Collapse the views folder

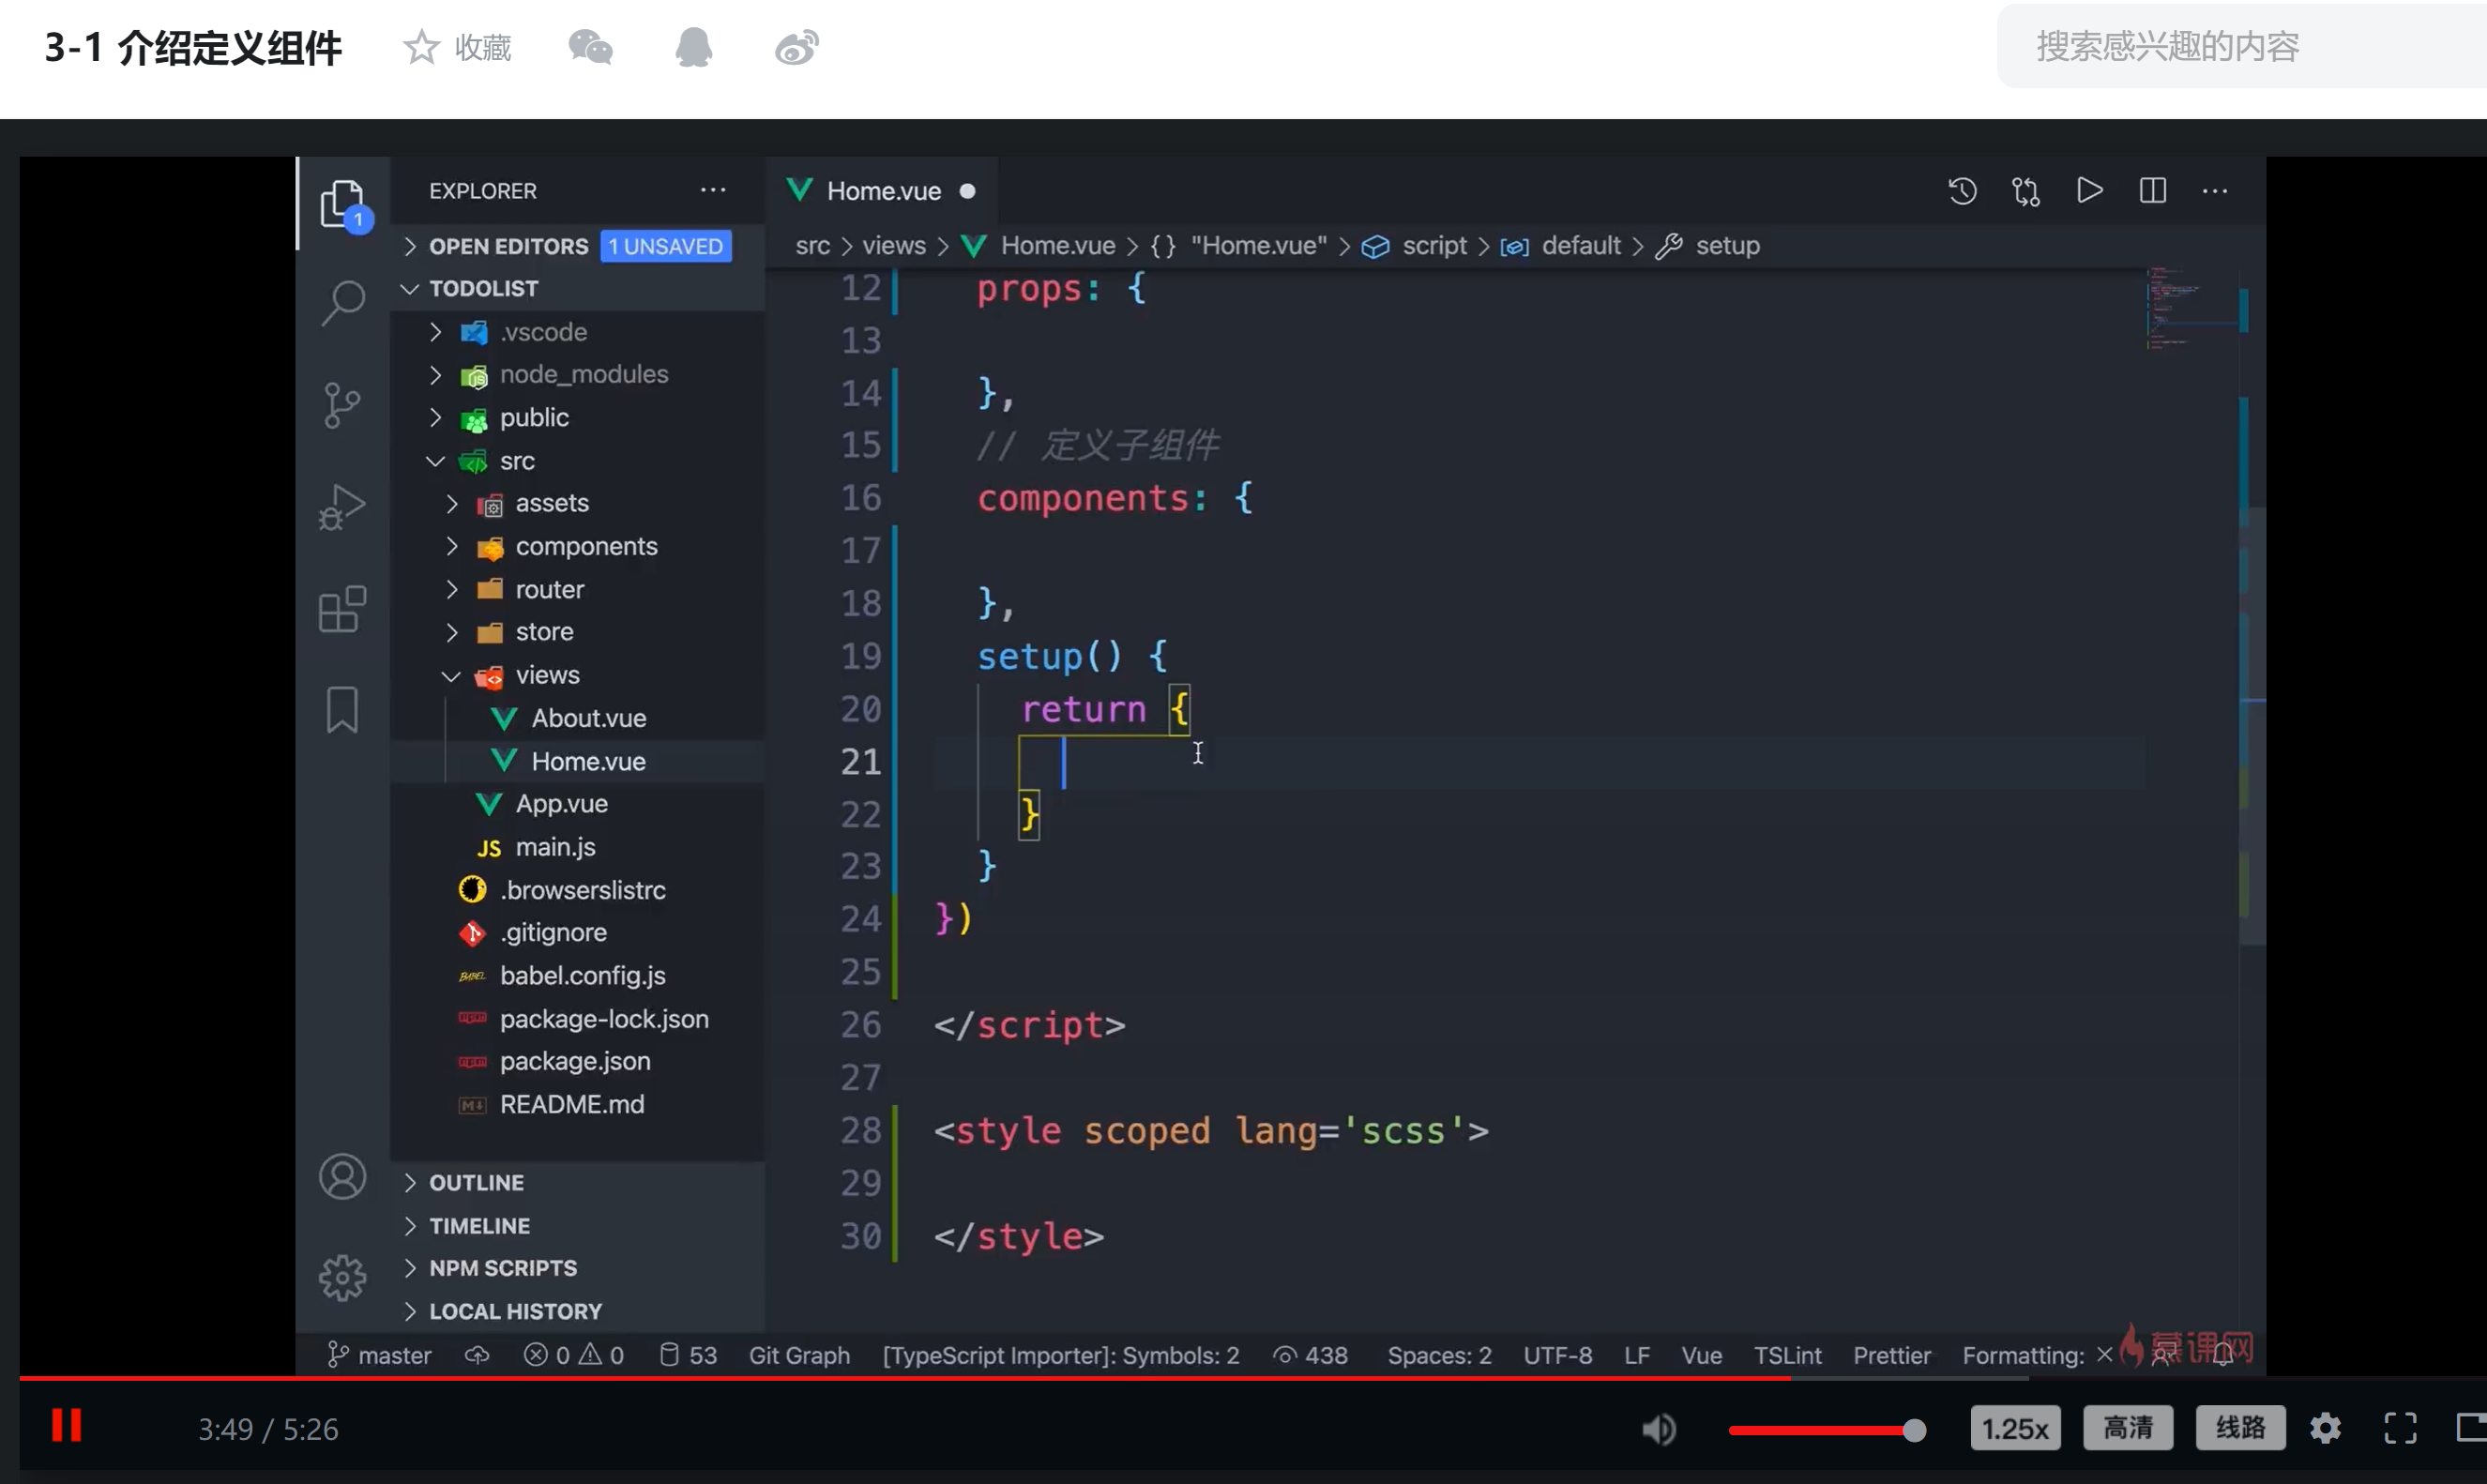[546, 675]
